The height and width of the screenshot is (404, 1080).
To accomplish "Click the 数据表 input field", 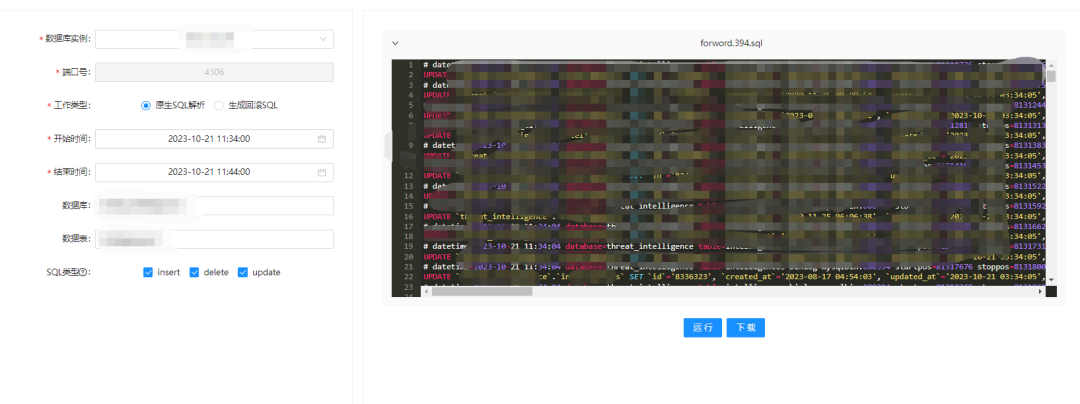I will pos(214,239).
